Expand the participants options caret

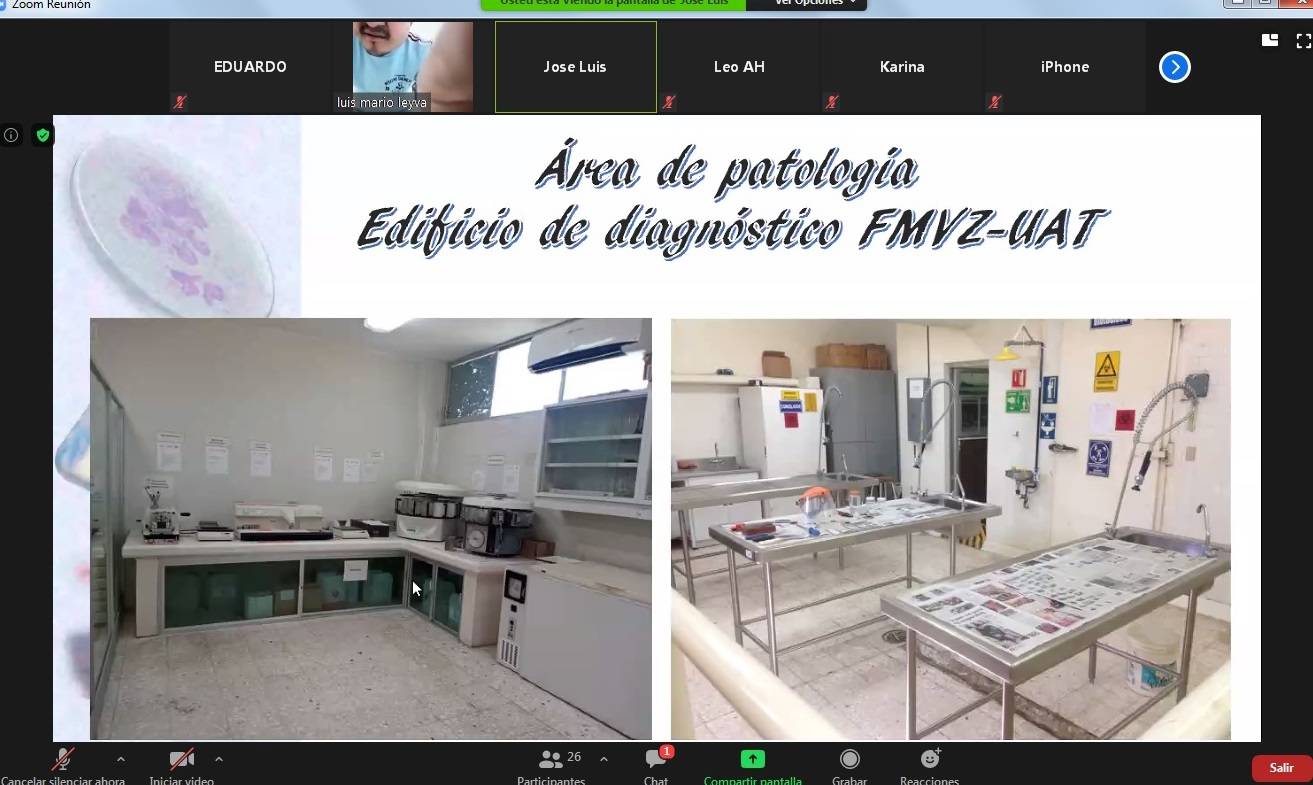tap(604, 759)
